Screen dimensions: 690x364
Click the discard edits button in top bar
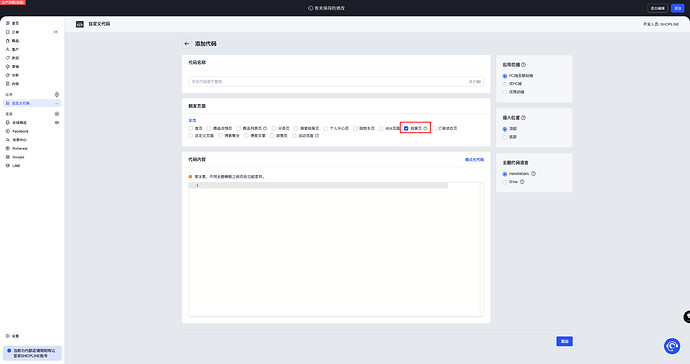coord(657,8)
